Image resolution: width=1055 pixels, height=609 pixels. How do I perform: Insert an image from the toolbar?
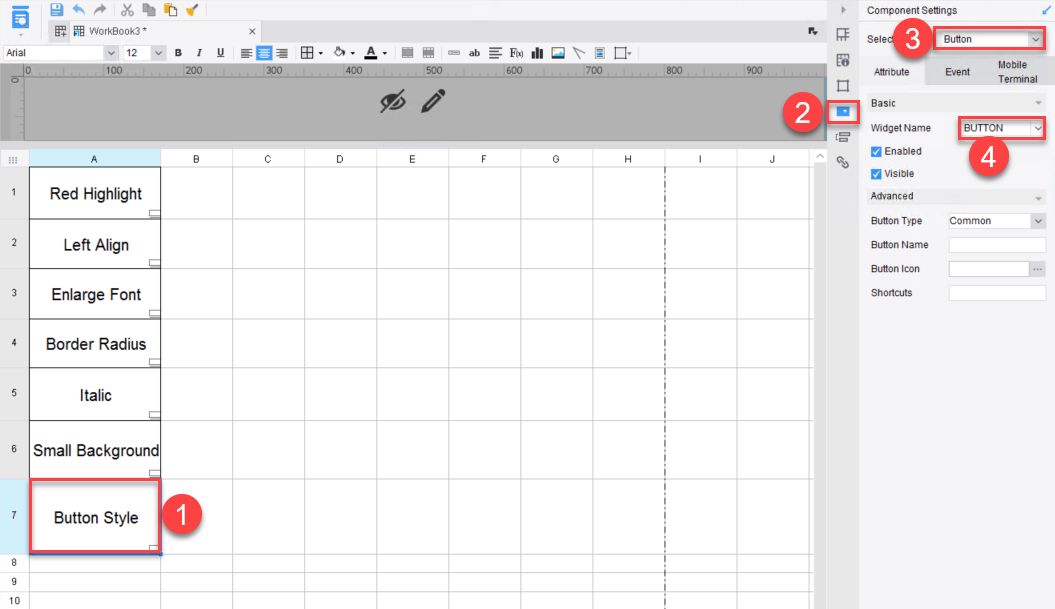pyautogui.click(x=558, y=52)
